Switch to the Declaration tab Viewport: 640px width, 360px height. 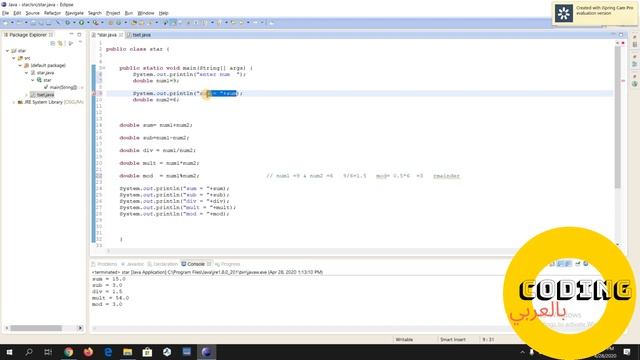[x=162, y=264]
